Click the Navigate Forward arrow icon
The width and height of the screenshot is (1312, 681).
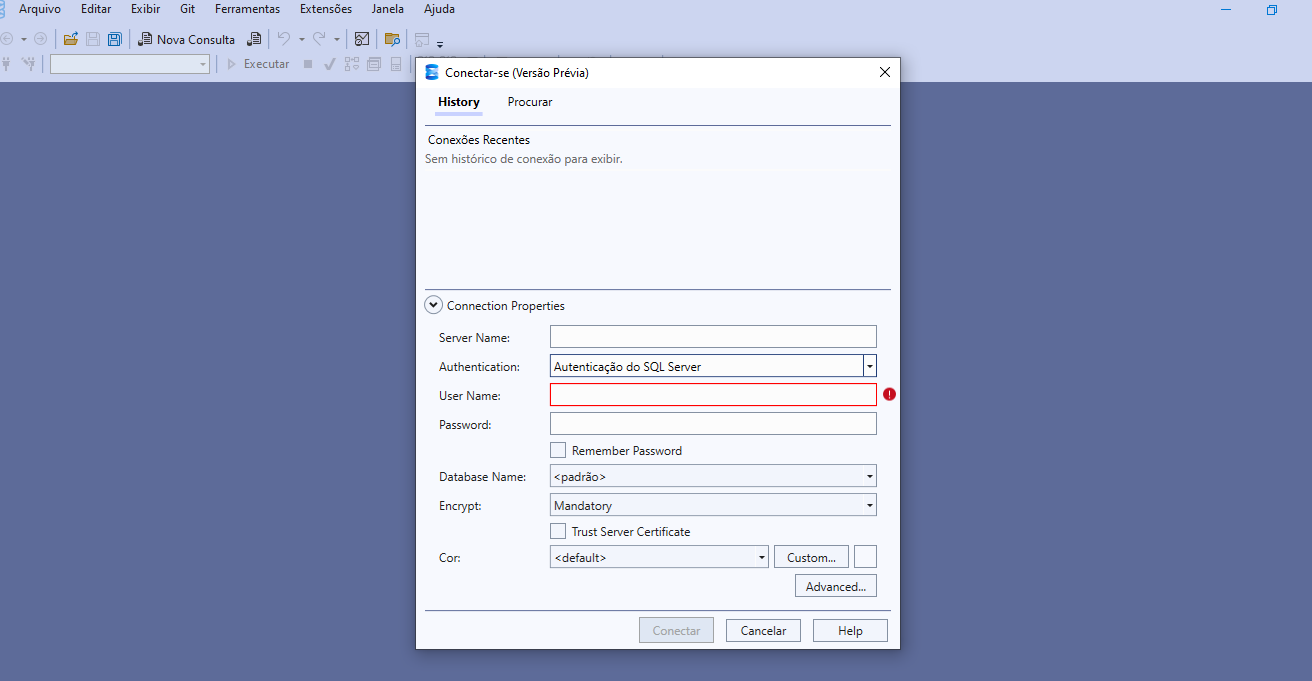point(40,39)
